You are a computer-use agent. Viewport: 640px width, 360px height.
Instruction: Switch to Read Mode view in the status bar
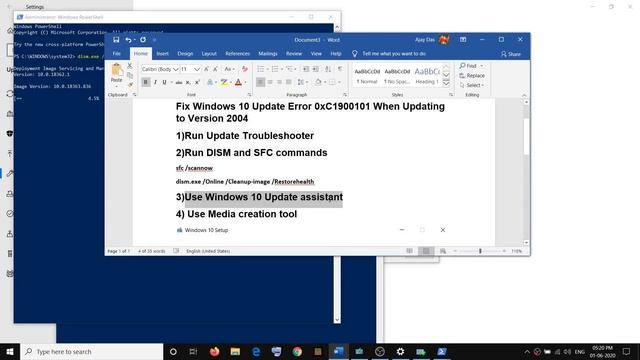coord(409,251)
